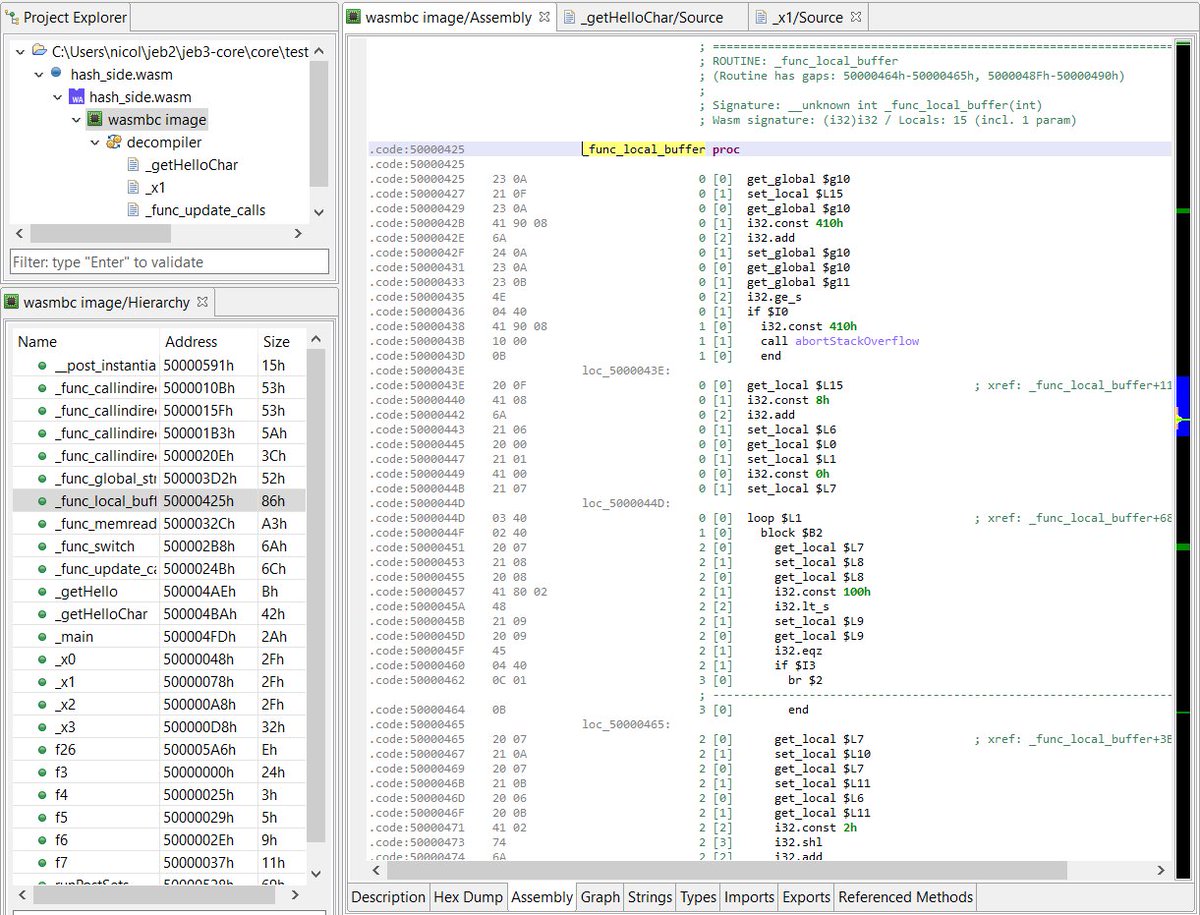This screenshot has width=1200, height=915.
Task: Open the Graph bottom tab
Action: coord(600,897)
